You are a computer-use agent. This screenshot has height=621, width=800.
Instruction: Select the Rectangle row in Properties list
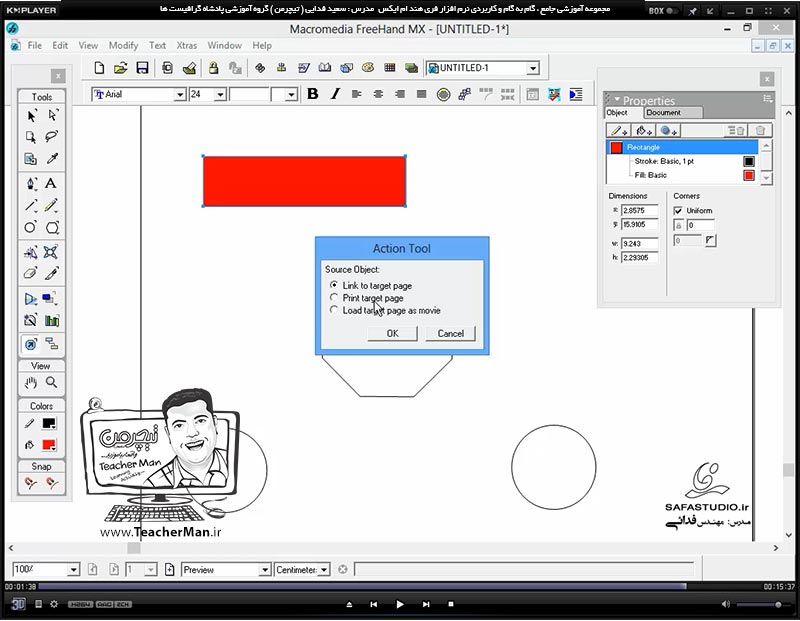tap(682, 147)
